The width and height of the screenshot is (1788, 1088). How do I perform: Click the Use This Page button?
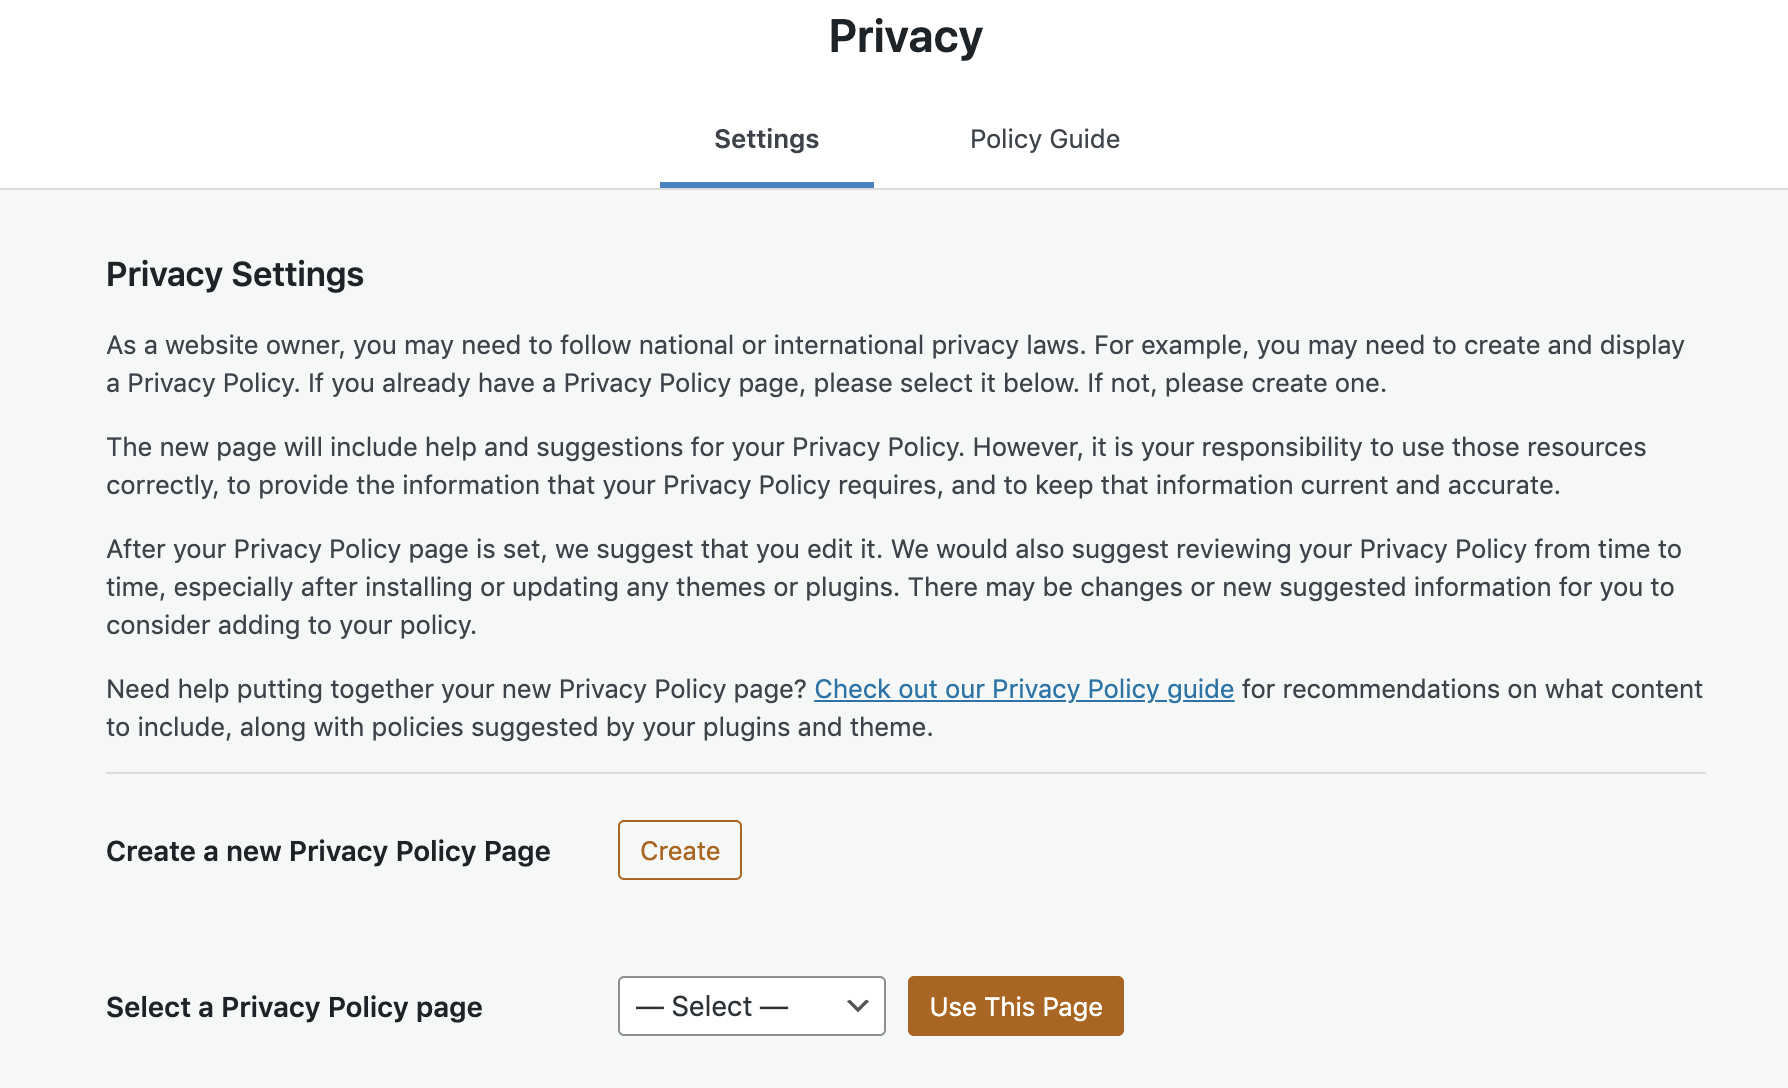coord(1016,1006)
